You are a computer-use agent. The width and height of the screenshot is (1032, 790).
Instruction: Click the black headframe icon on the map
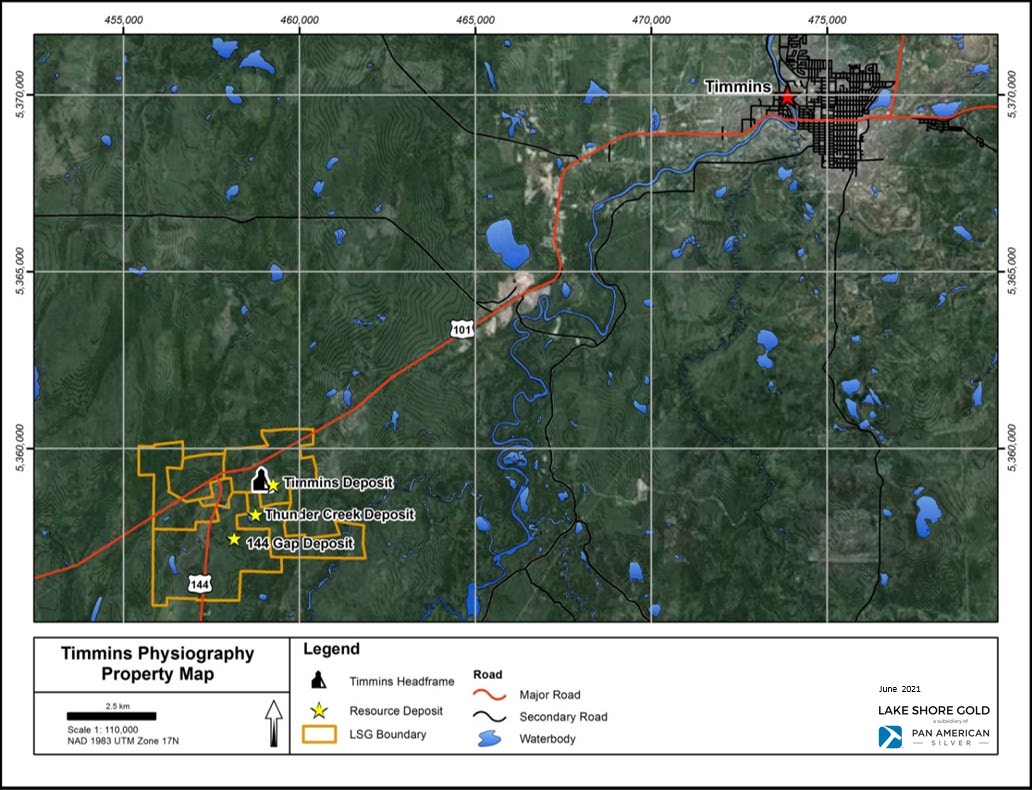tap(260, 480)
